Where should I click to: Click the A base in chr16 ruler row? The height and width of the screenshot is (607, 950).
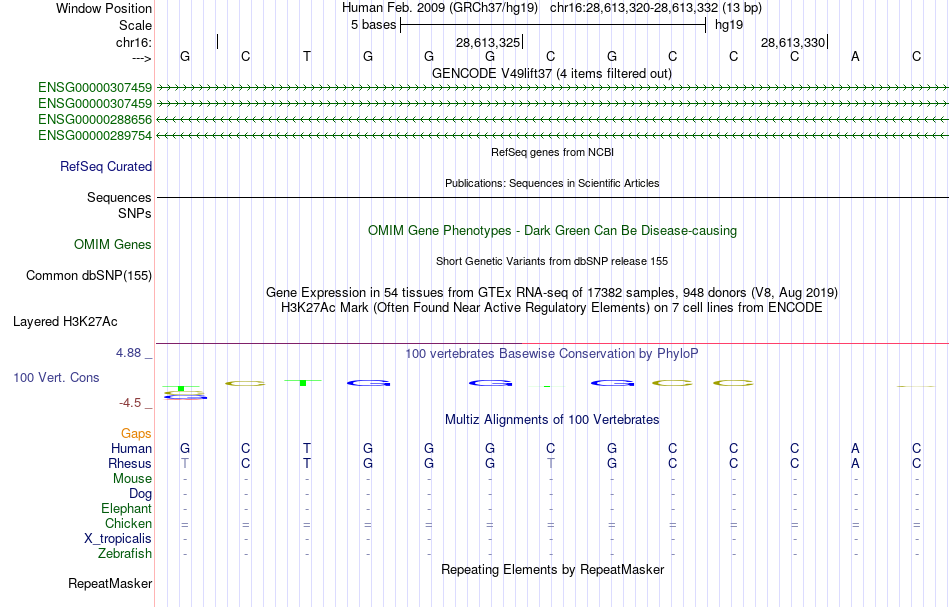855,56
